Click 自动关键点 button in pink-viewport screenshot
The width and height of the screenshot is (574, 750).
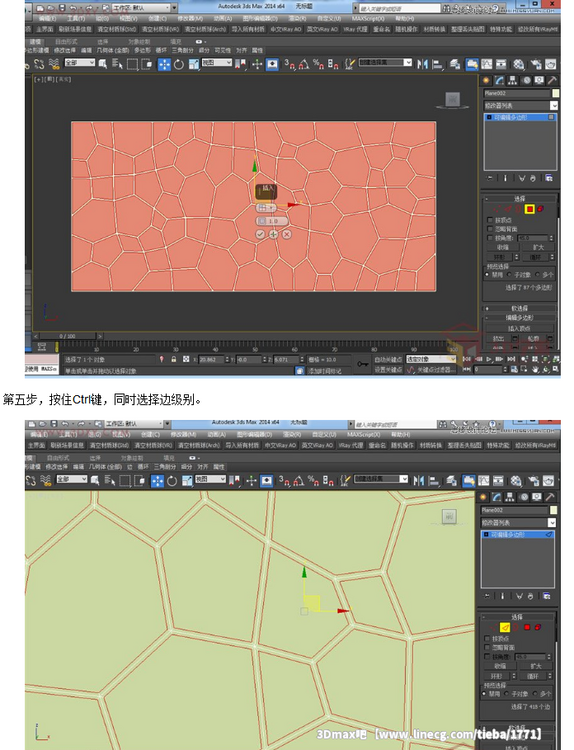pyautogui.click(x=388, y=359)
